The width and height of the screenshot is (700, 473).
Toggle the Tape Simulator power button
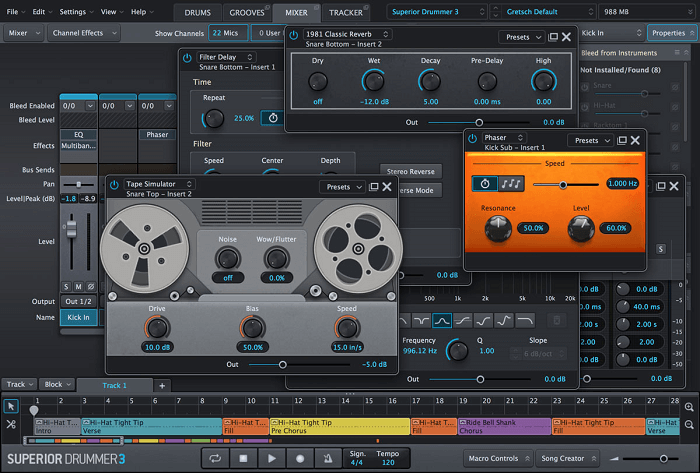tap(114, 184)
